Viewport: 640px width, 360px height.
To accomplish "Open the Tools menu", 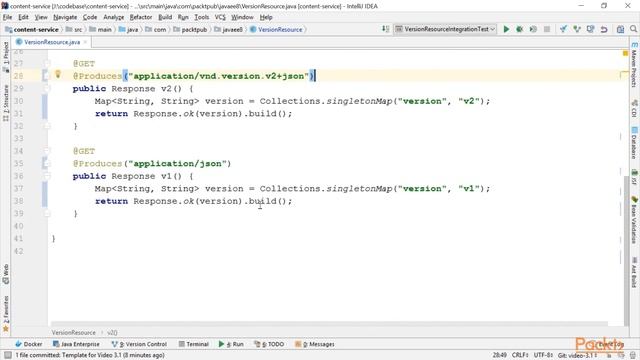I will tap(201, 17).
